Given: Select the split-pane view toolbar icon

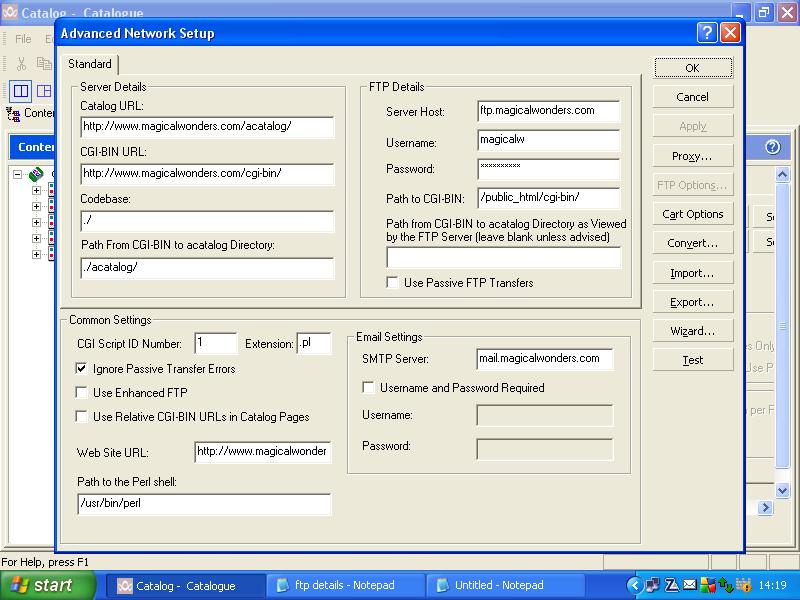Looking at the screenshot, I should click(21, 91).
